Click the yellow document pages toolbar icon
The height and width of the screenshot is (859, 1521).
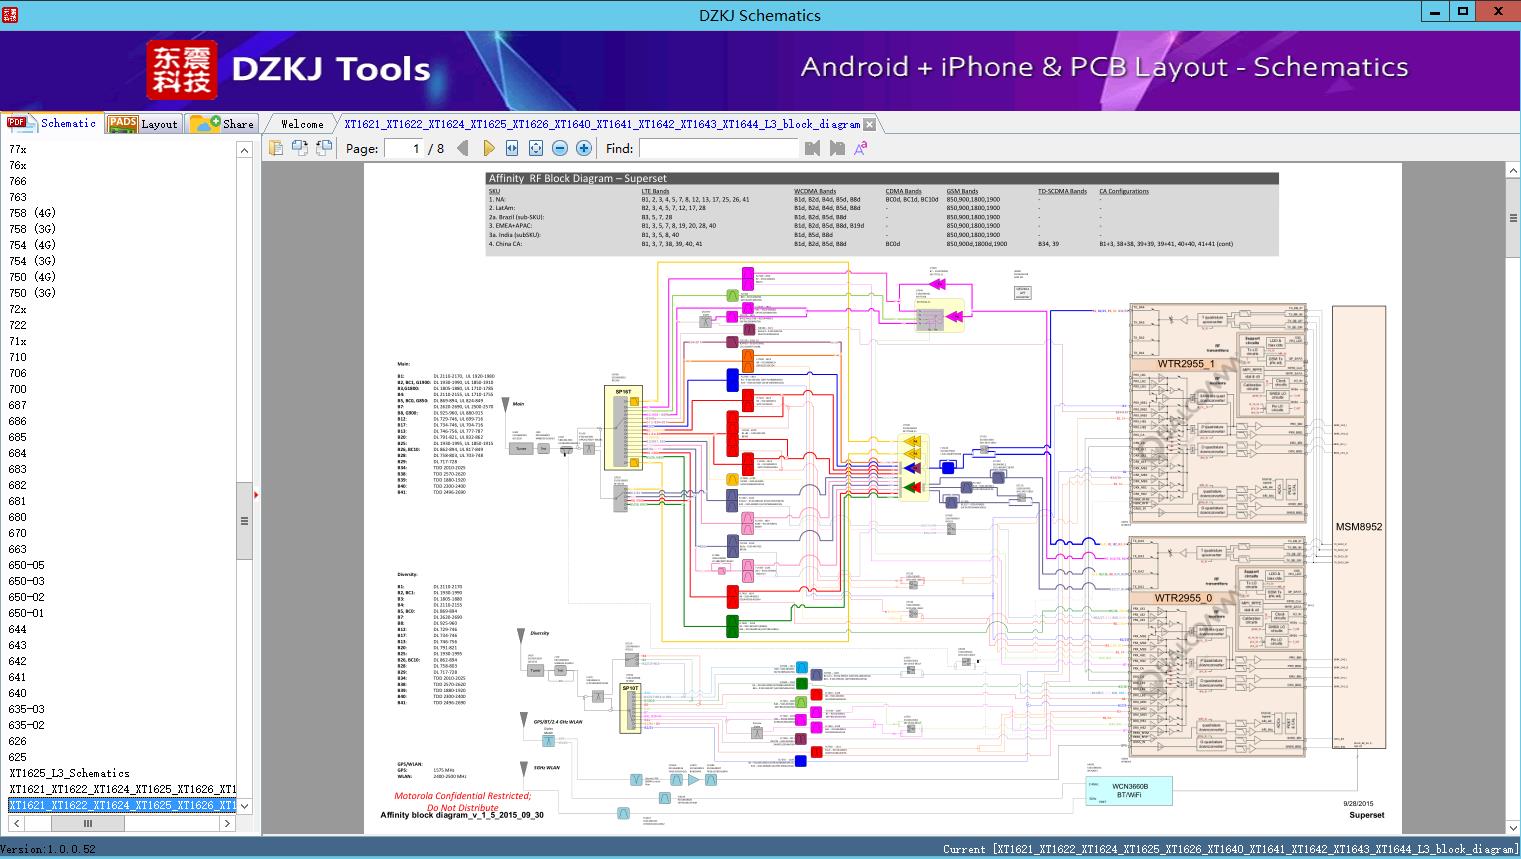click(x=276, y=148)
